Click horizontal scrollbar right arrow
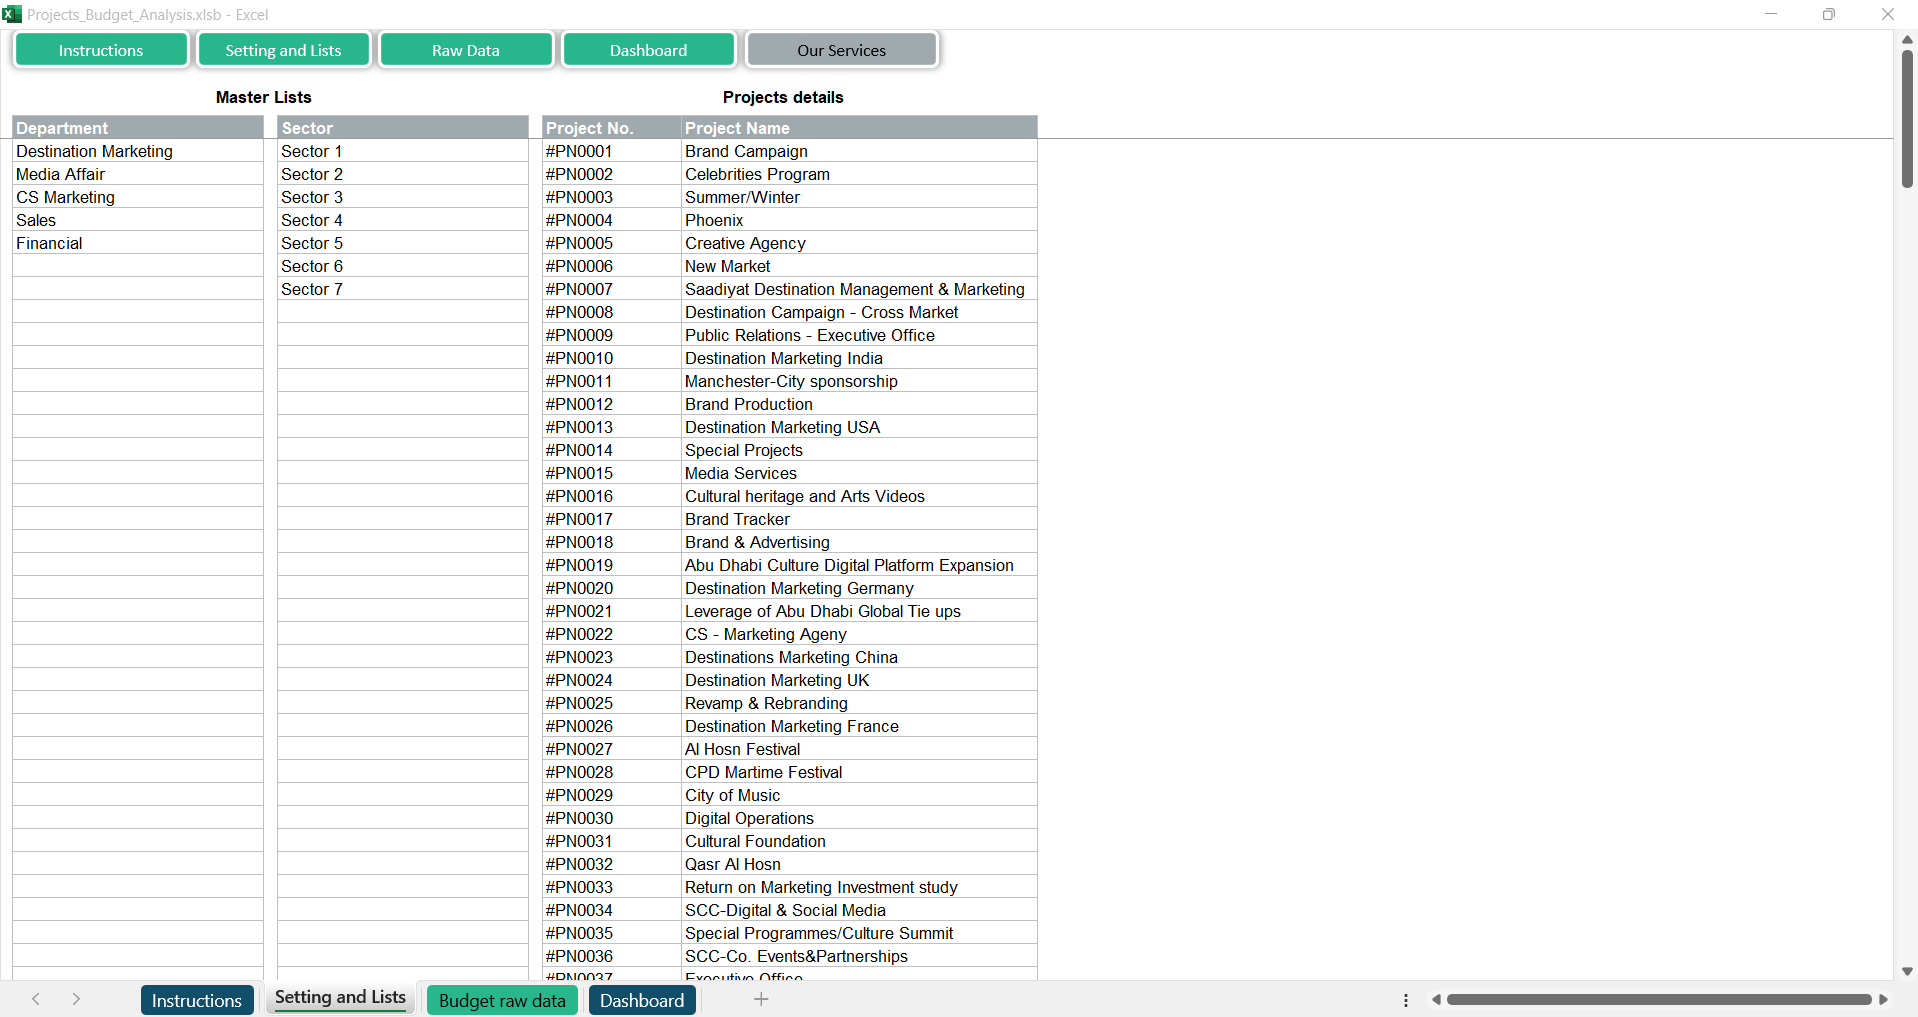This screenshot has width=1918, height=1017. [1884, 999]
